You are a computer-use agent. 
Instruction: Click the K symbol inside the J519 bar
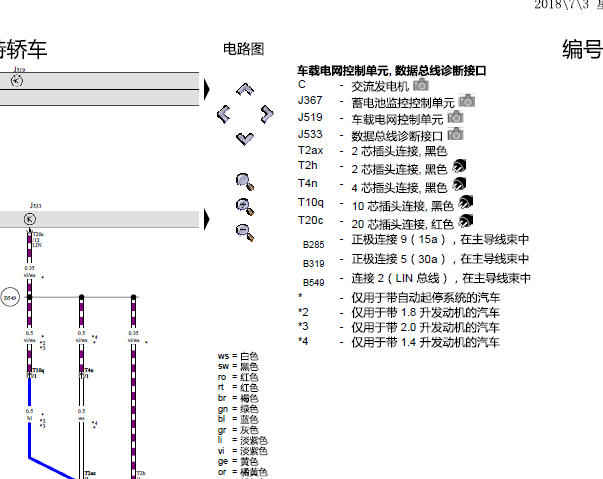17,81
